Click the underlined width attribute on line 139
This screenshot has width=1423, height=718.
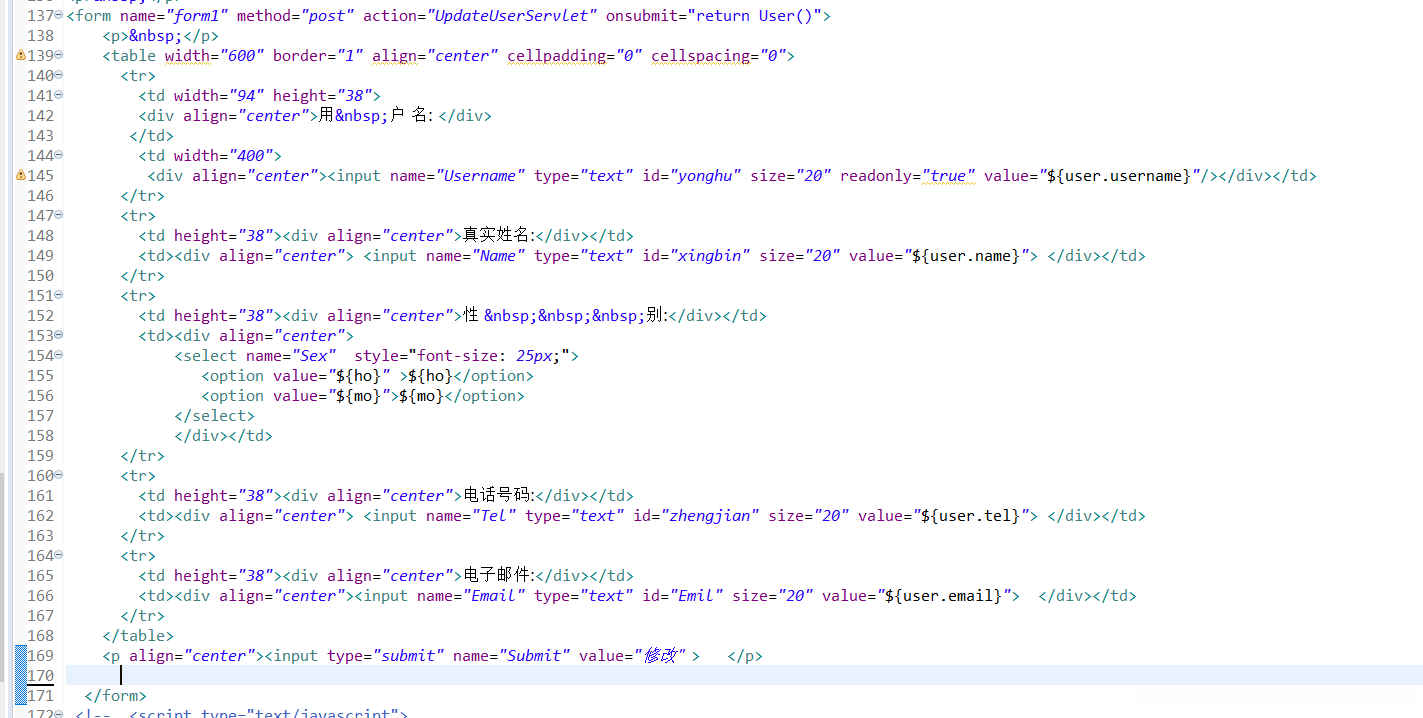(x=187, y=56)
